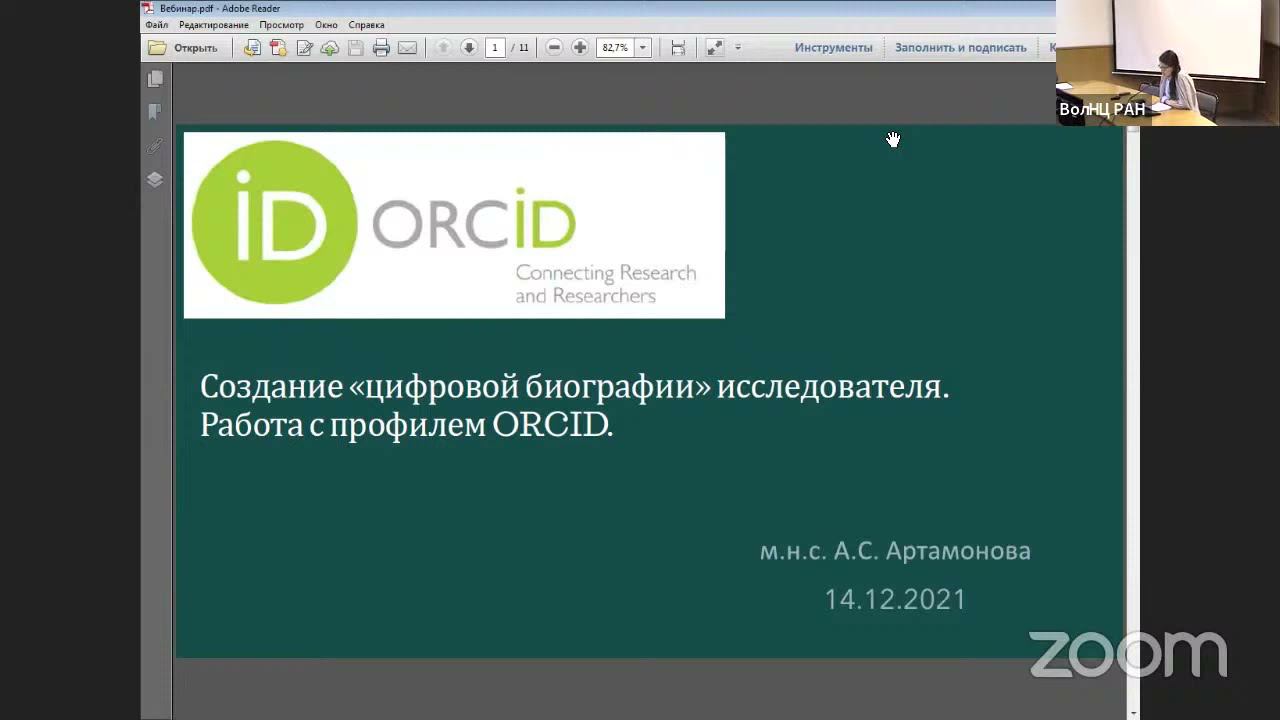The width and height of the screenshot is (1280, 720).
Task: Click the speaker video thumbnail ВолНЦ РАН
Action: 1168,62
